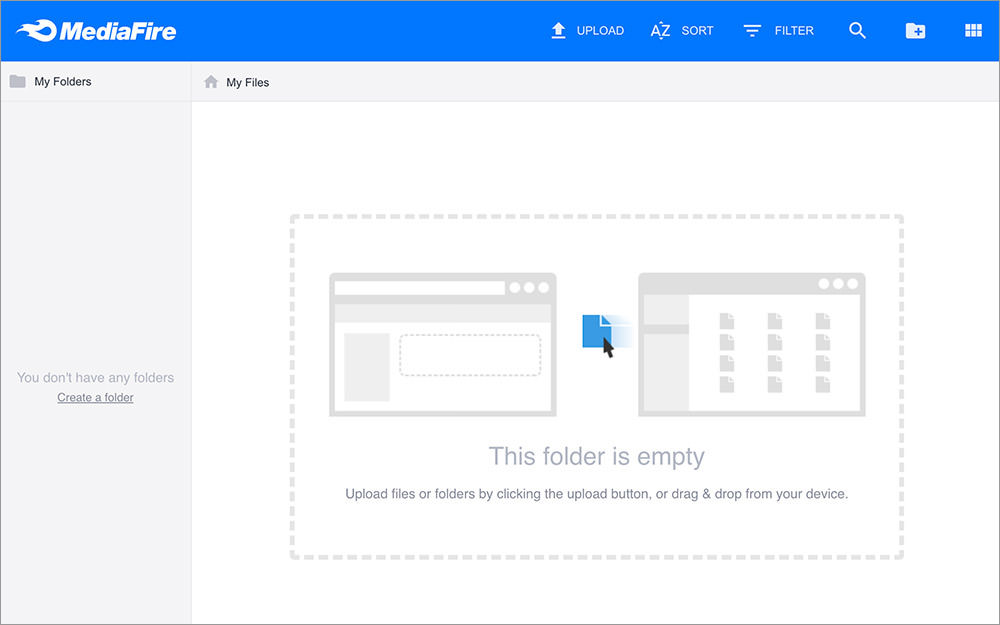The image size is (1000, 625).
Task: Open the Upload tool
Action: [x=587, y=30]
